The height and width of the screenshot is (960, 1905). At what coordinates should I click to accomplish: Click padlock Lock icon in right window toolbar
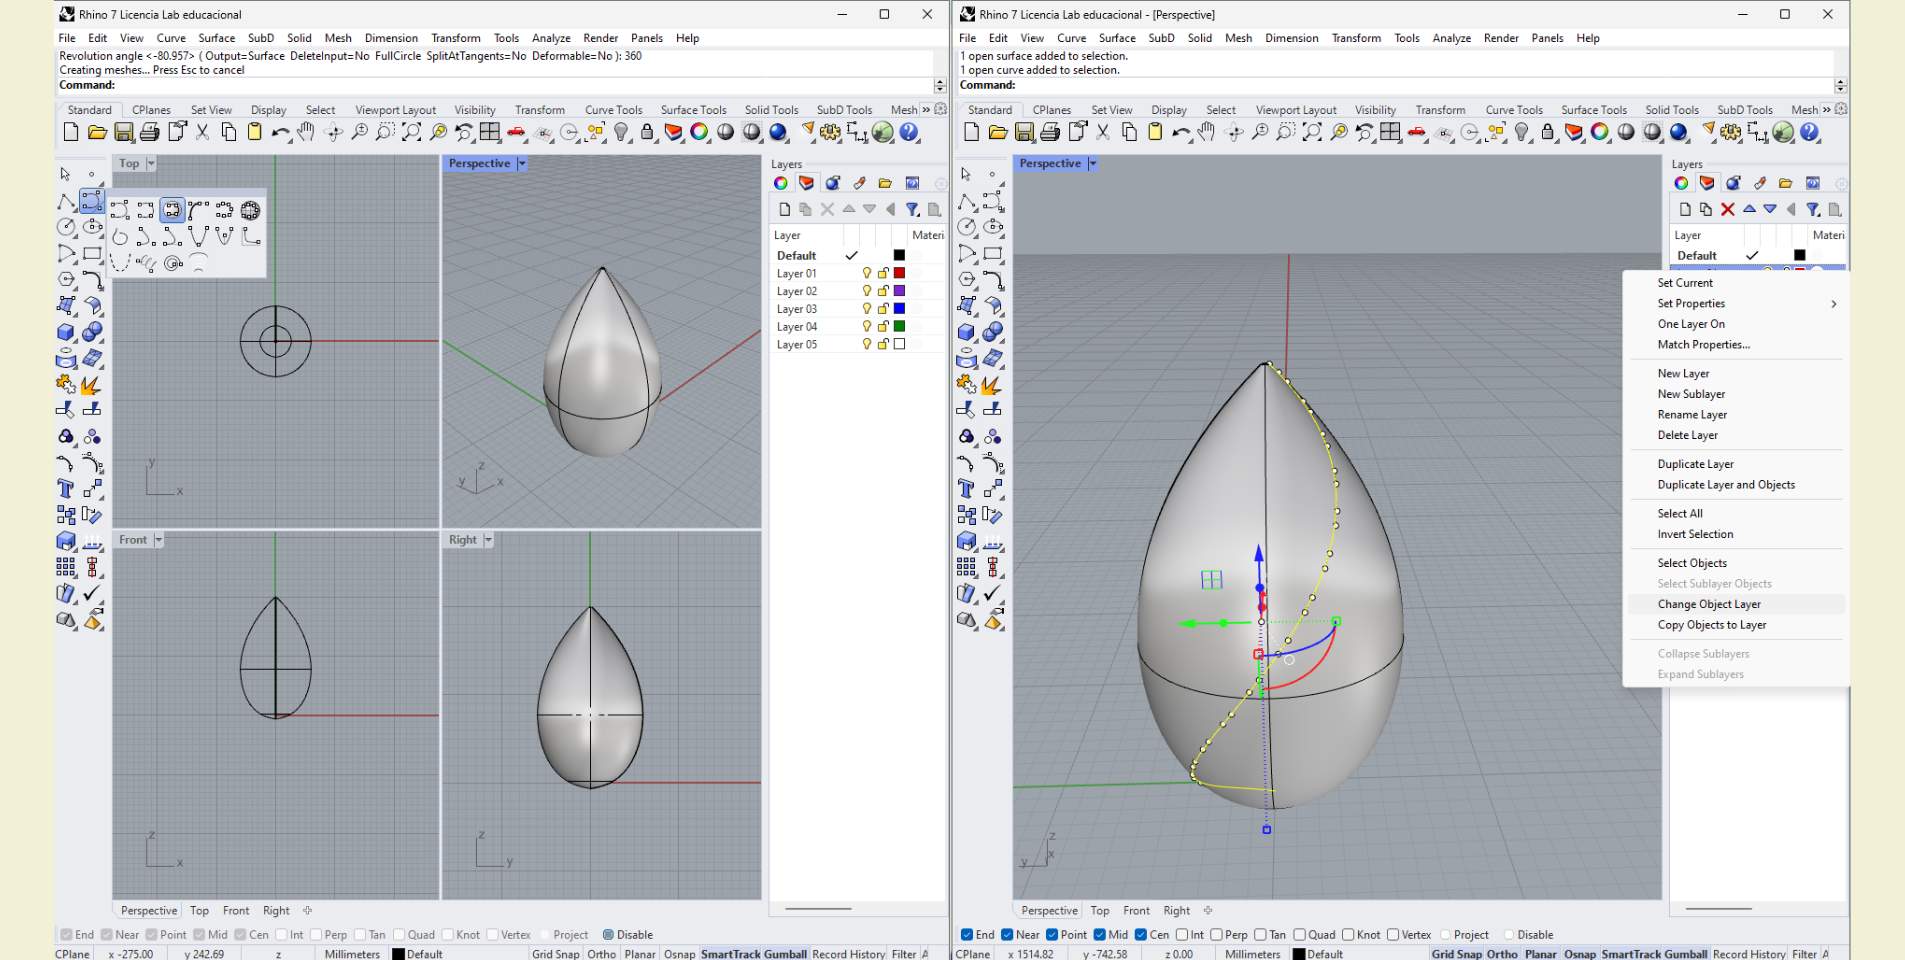coord(1548,132)
